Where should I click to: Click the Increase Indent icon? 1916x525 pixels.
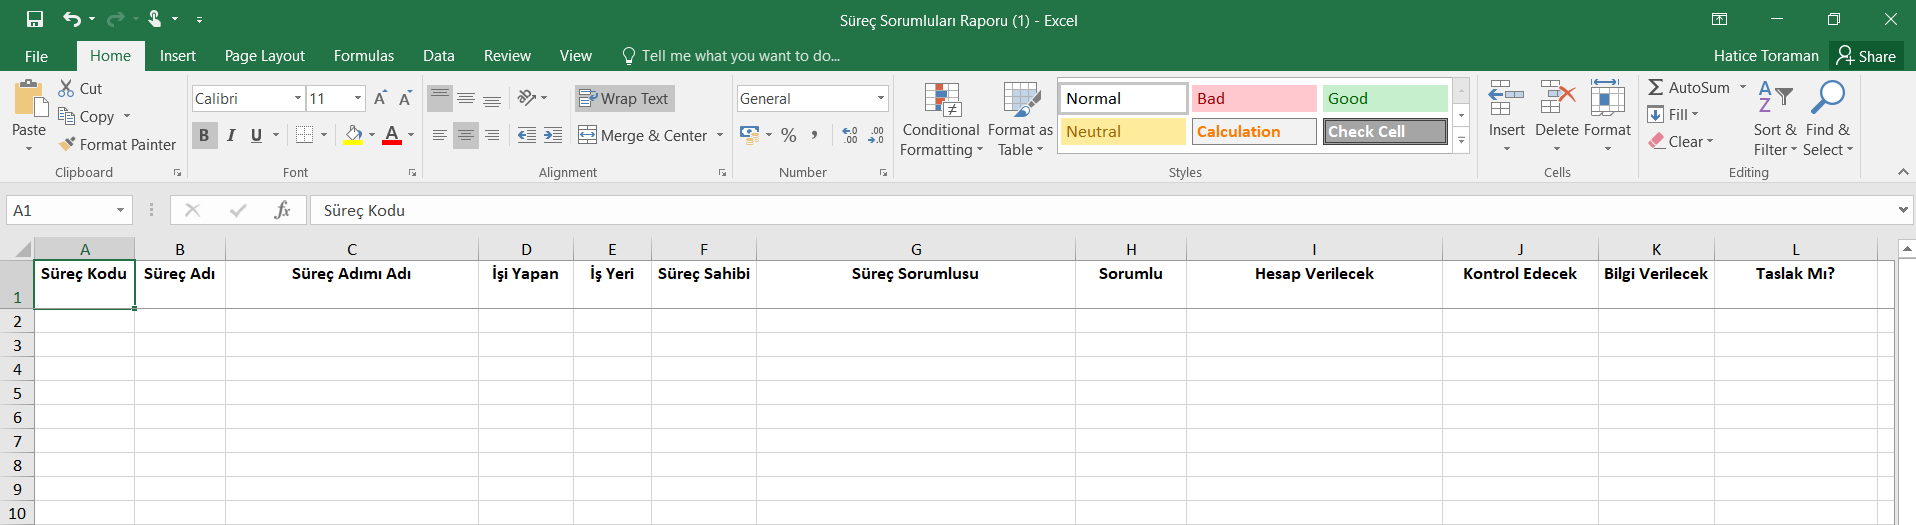pyautogui.click(x=553, y=135)
